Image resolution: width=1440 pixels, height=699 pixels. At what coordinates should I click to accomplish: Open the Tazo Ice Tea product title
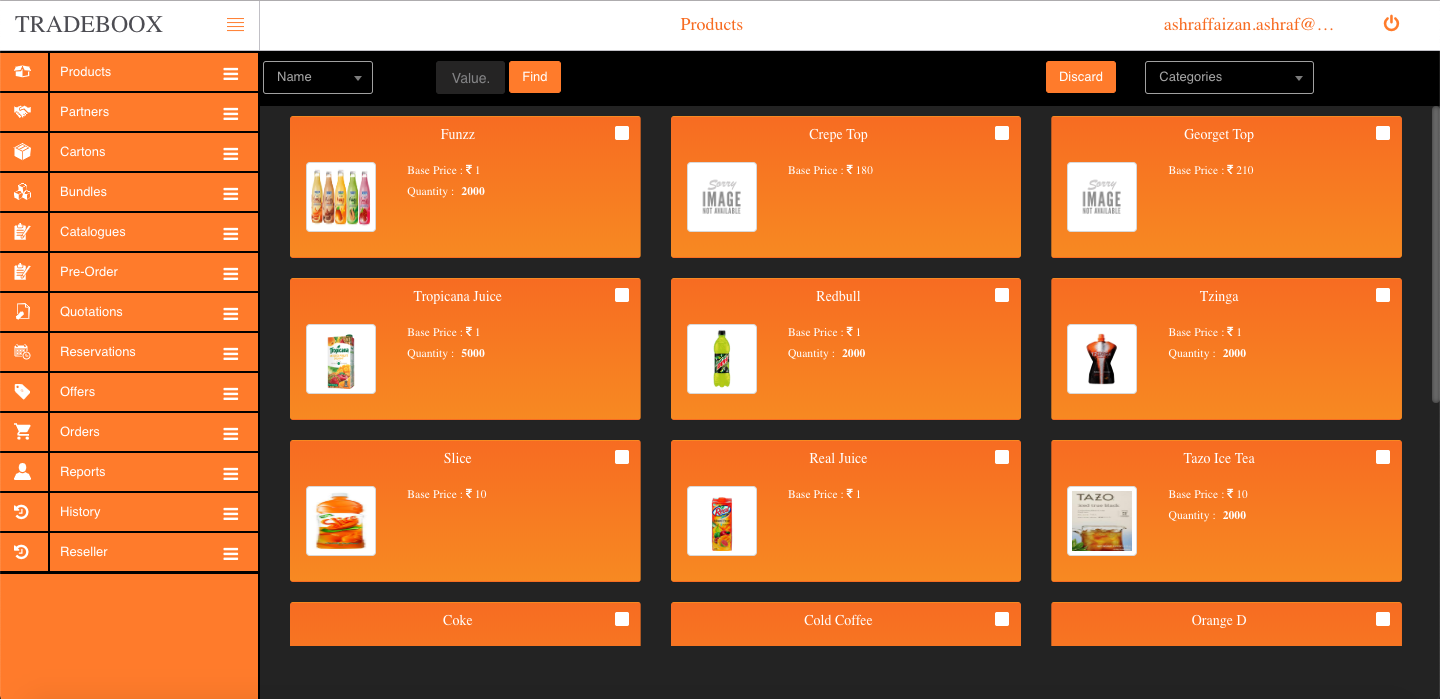pyautogui.click(x=1219, y=459)
